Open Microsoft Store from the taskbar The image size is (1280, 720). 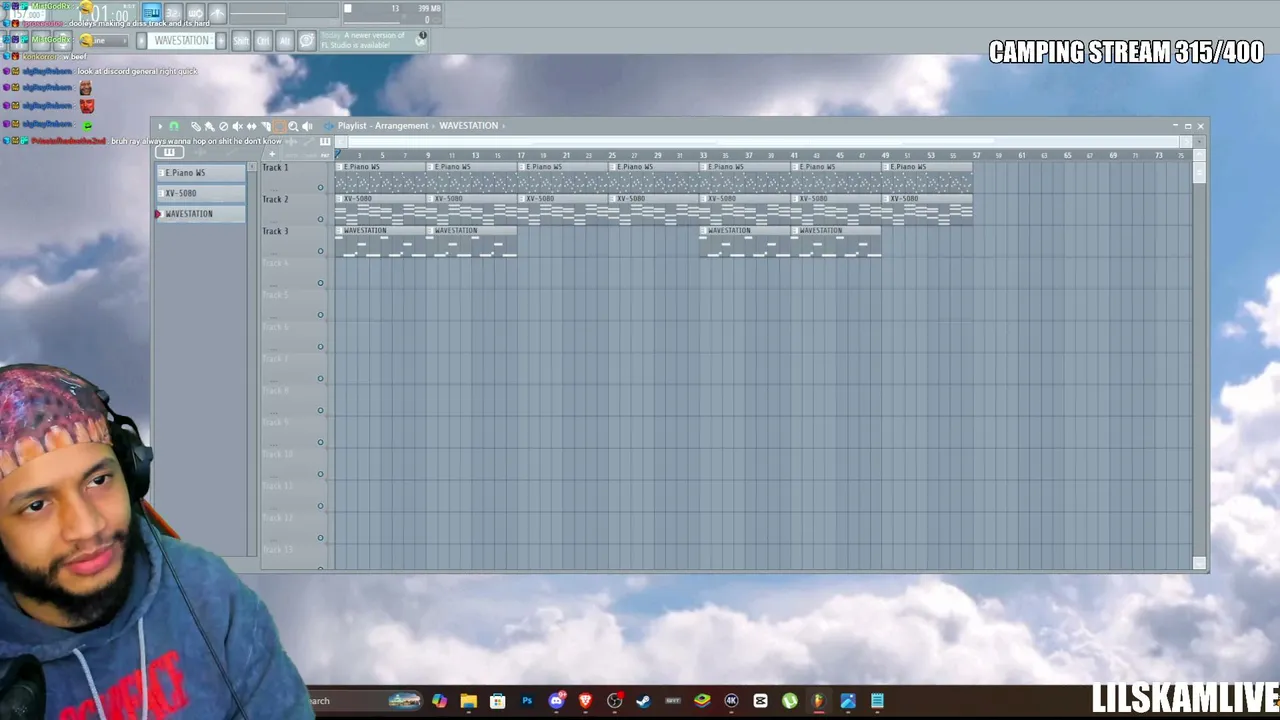click(497, 701)
